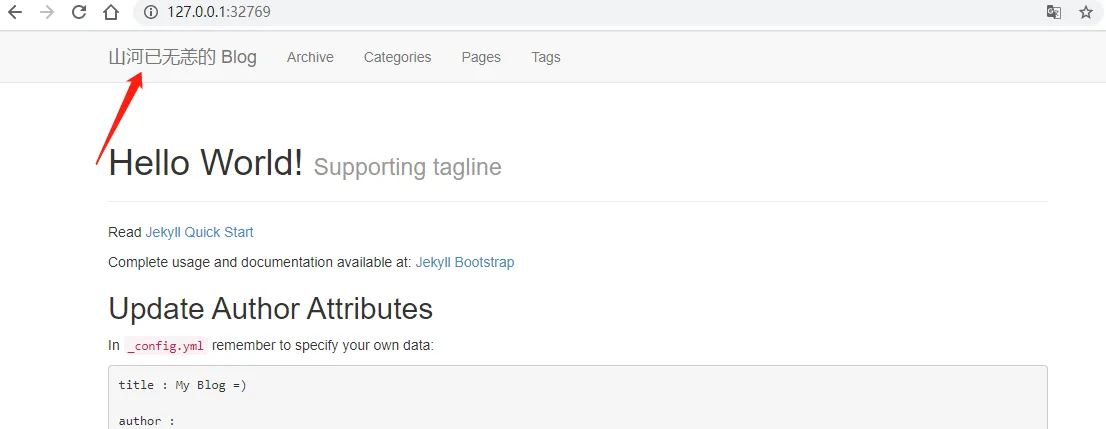Image resolution: width=1106 pixels, height=429 pixels.
Task: Open the Tags navigation item
Action: [546, 57]
